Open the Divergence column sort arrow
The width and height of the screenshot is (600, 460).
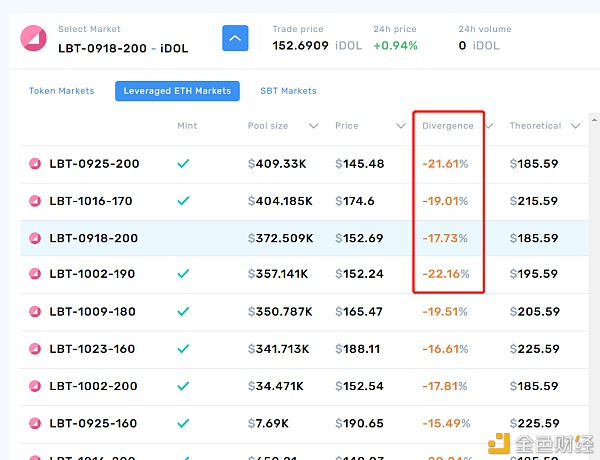(x=489, y=126)
